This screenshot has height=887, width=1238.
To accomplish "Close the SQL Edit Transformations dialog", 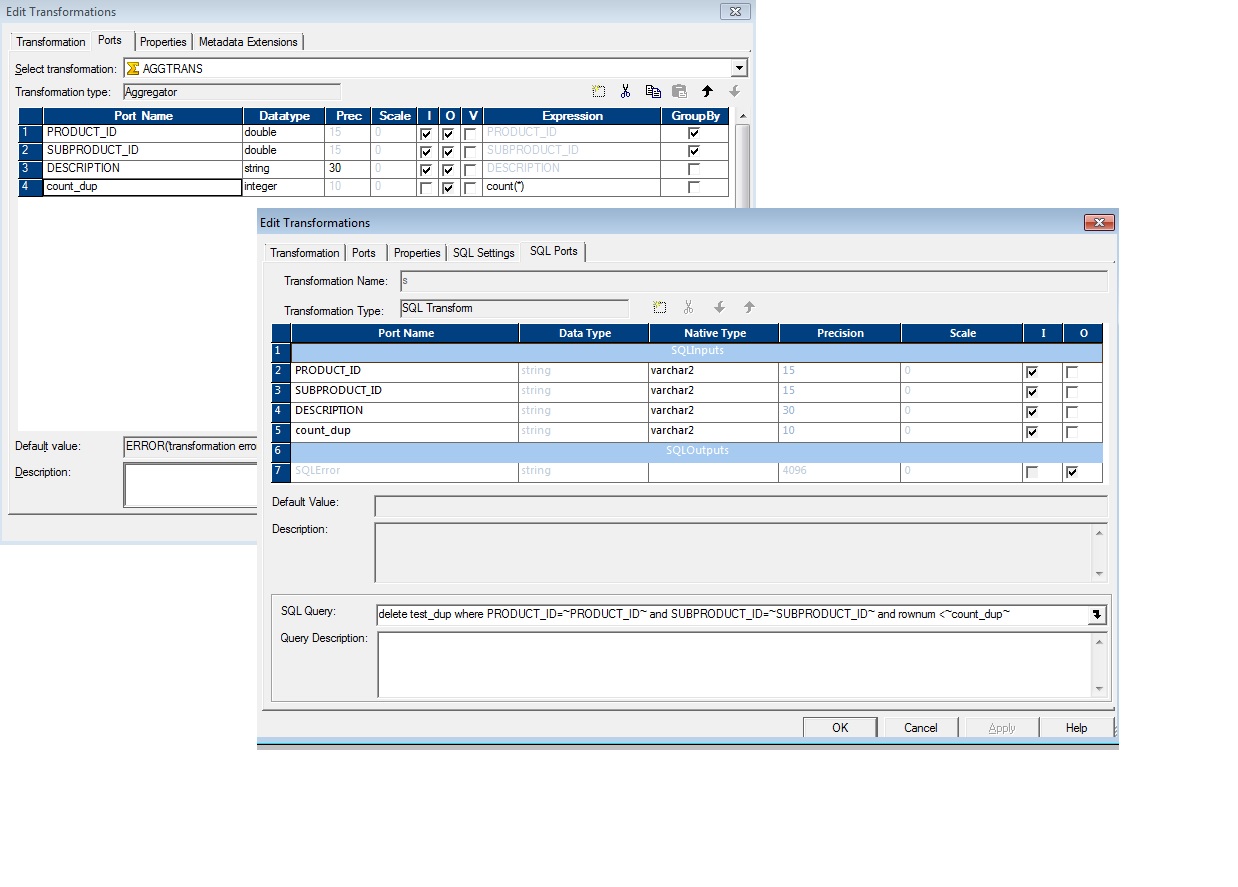I will pyautogui.click(x=1099, y=222).
